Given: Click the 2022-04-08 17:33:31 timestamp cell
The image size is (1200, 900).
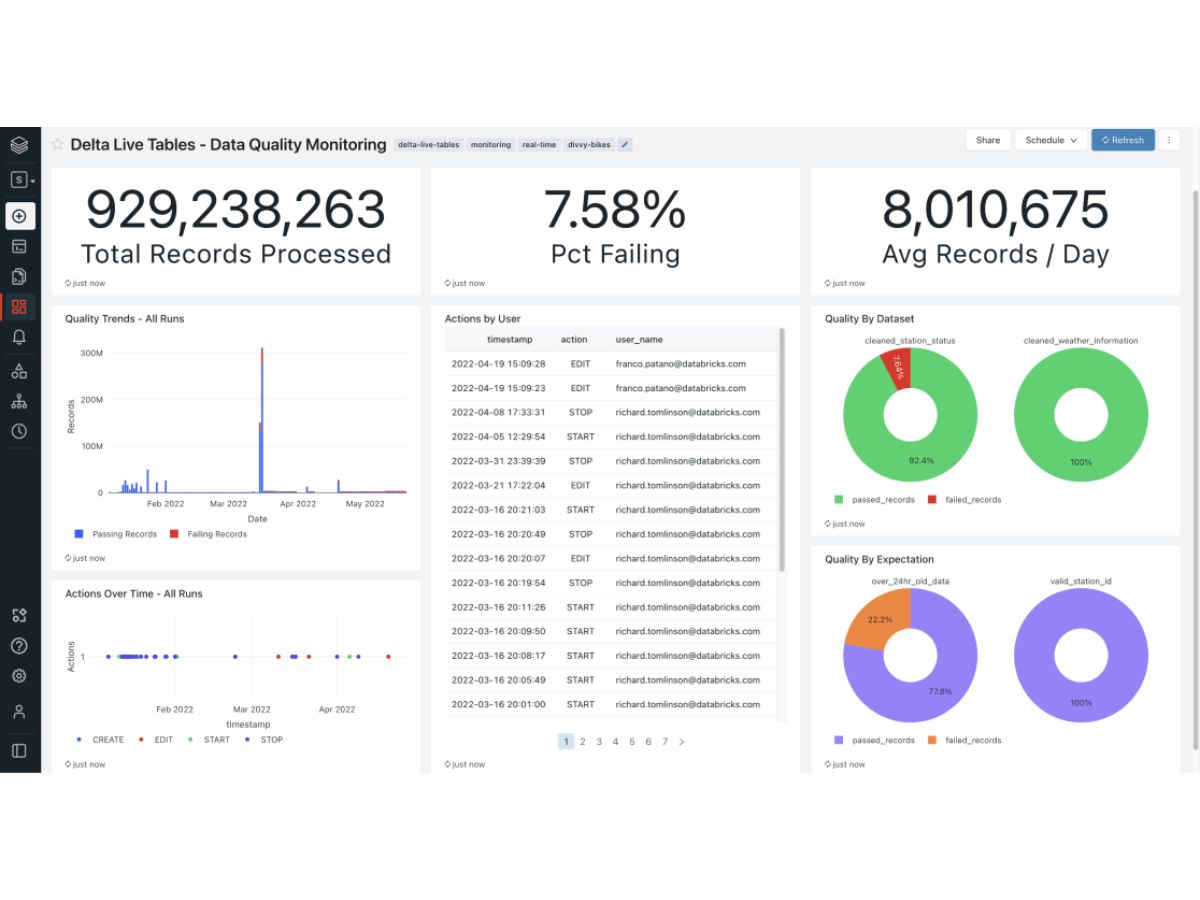Looking at the screenshot, I should 498,412.
